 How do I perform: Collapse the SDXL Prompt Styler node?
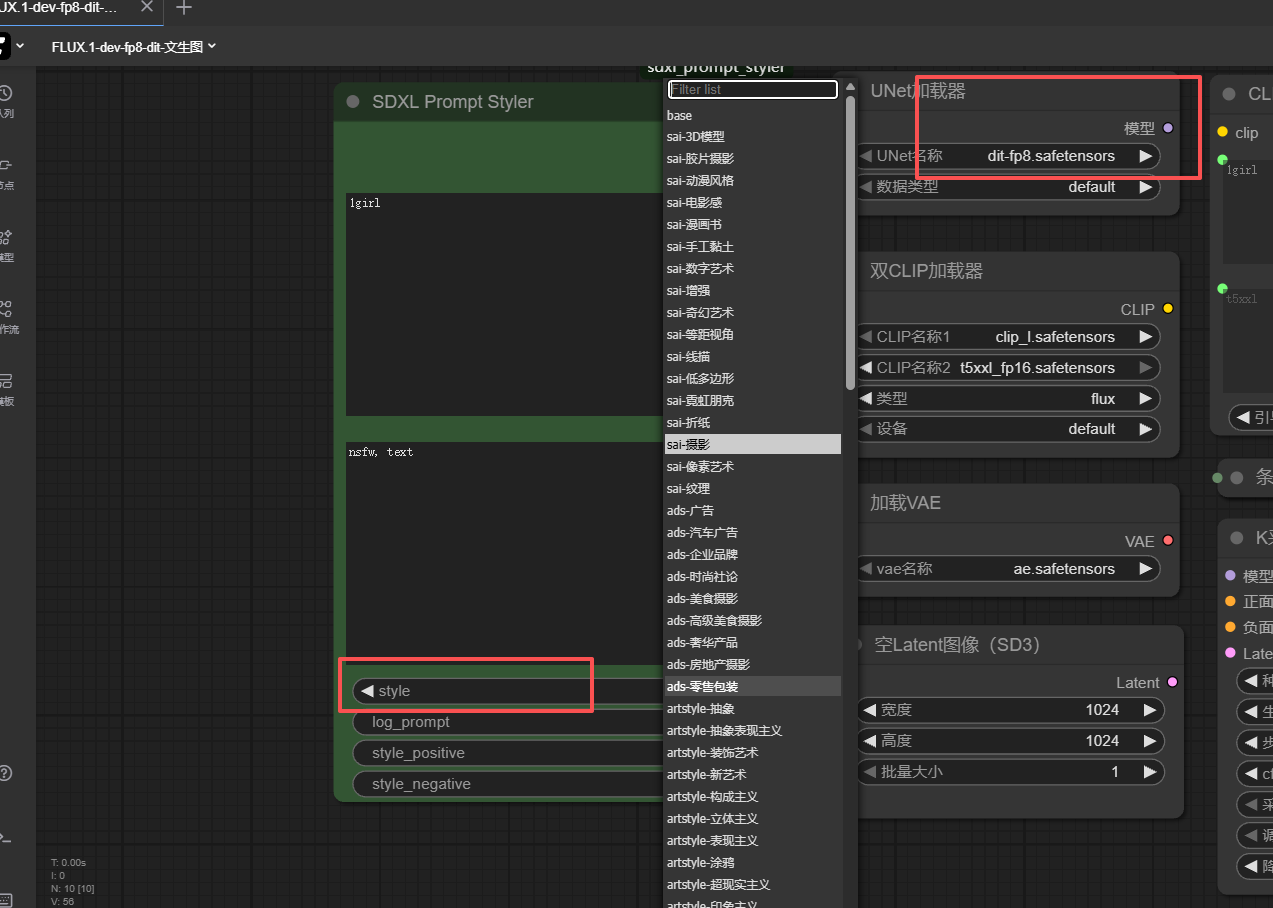click(x=353, y=102)
